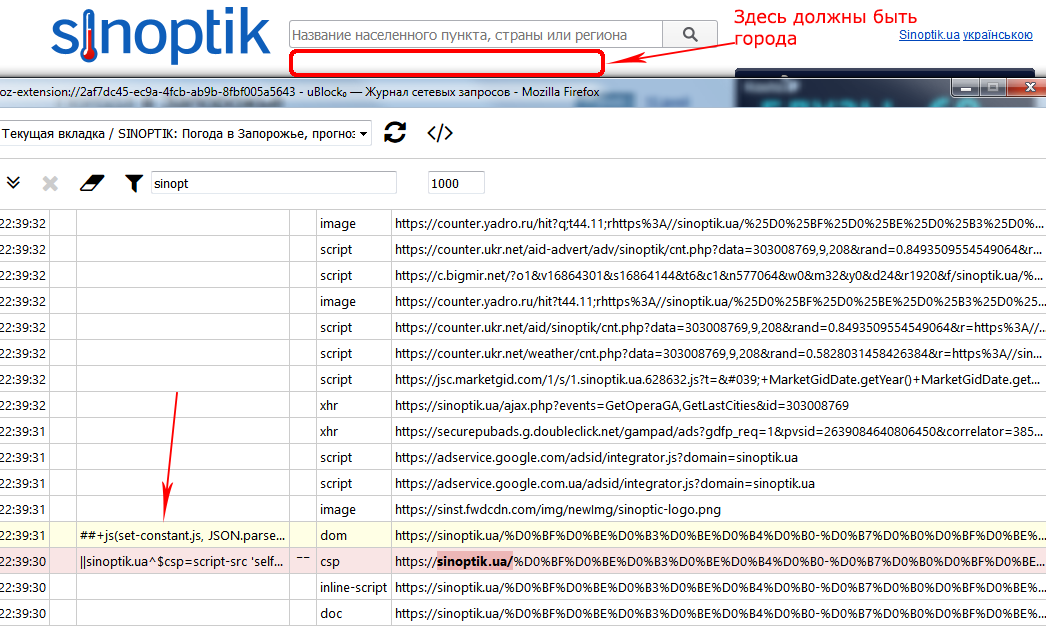Click the grey X clear-logger icon
This screenshot has width=1046, height=626.
tap(50, 183)
